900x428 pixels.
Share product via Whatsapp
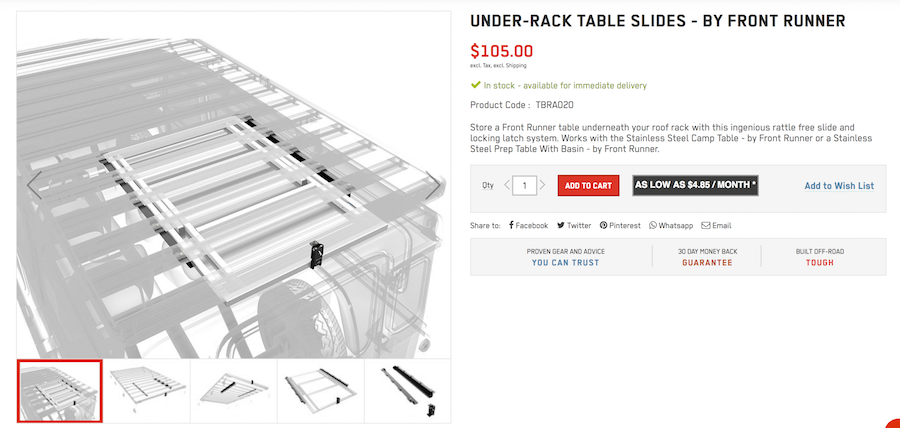point(671,226)
